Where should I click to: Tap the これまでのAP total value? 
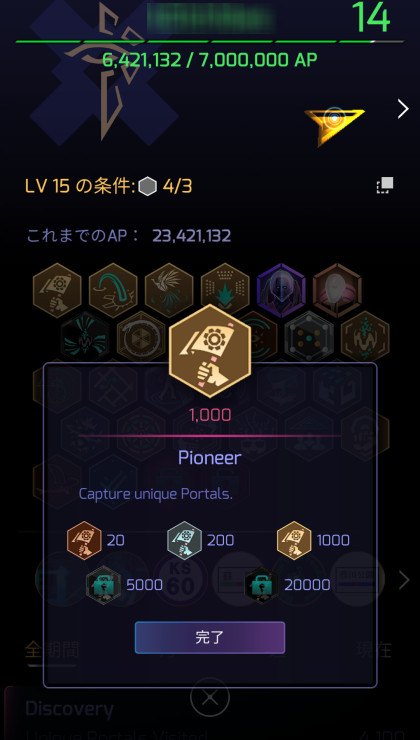point(192,235)
